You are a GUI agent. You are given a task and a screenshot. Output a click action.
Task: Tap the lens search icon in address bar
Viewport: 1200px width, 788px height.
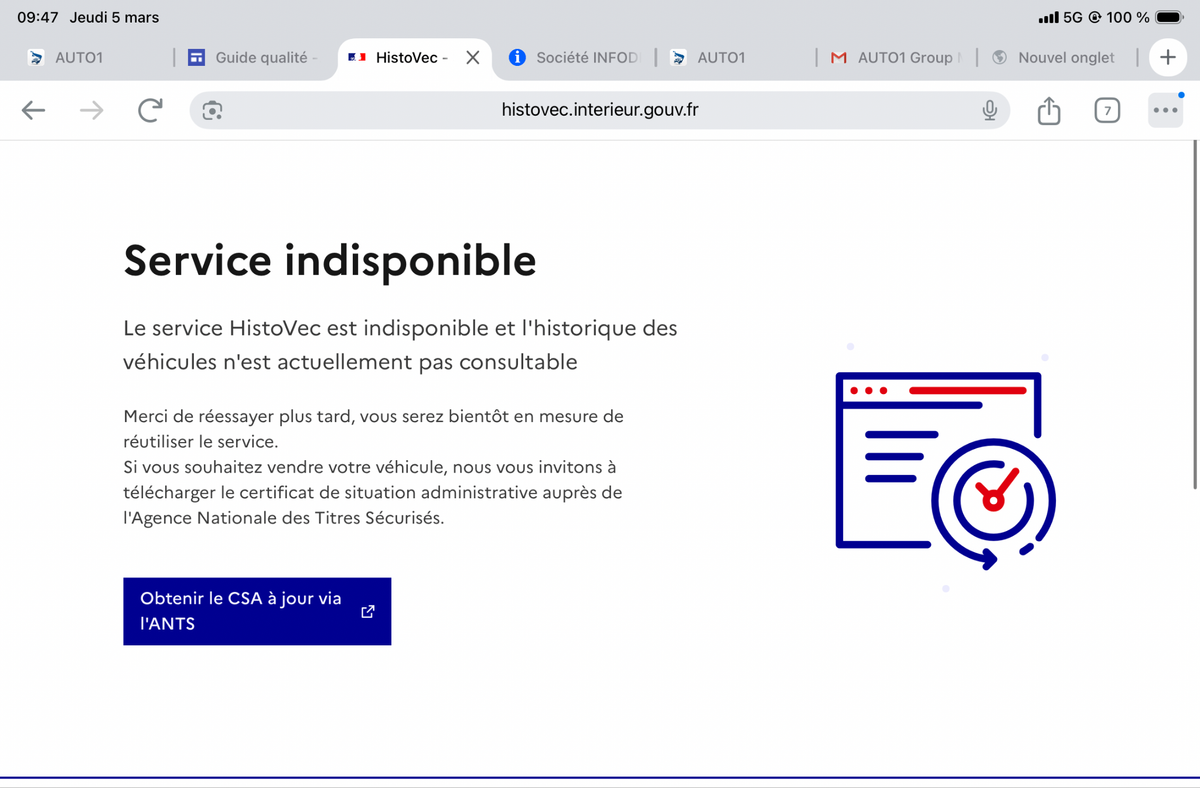pos(212,111)
